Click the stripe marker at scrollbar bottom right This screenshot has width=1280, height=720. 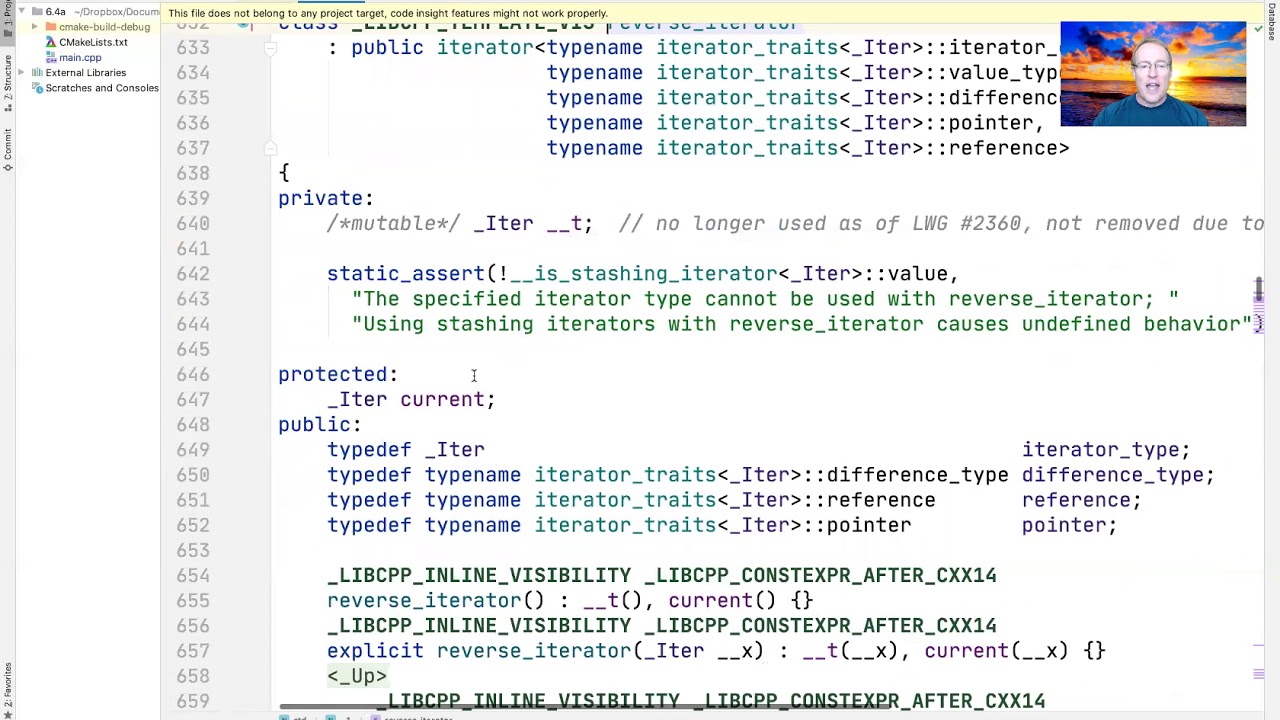coord(1258,673)
